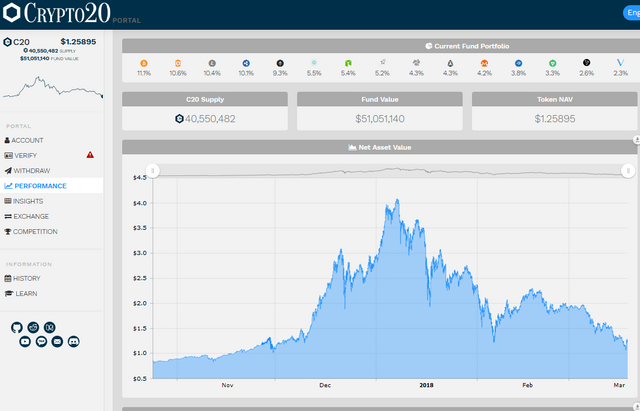Viewport: 640px width, 411px height.
Task: Open the Learn page link
Action: pyautogui.click(x=20, y=293)
